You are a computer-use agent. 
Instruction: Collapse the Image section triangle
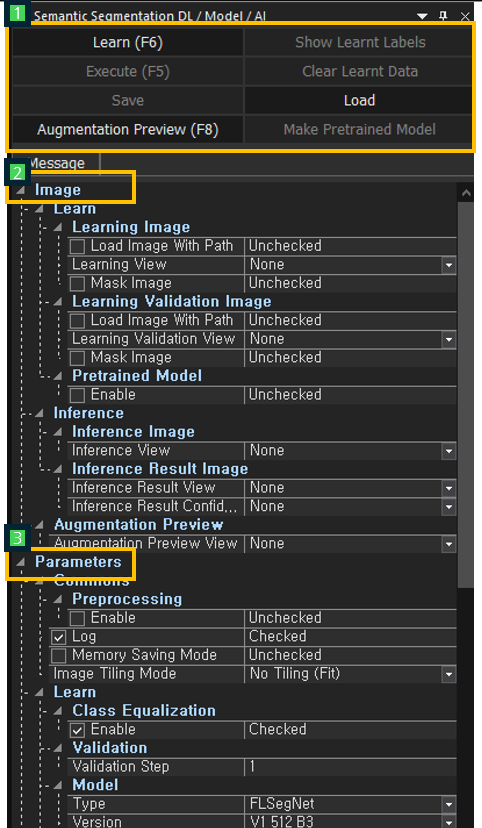(x=20, y=190)
